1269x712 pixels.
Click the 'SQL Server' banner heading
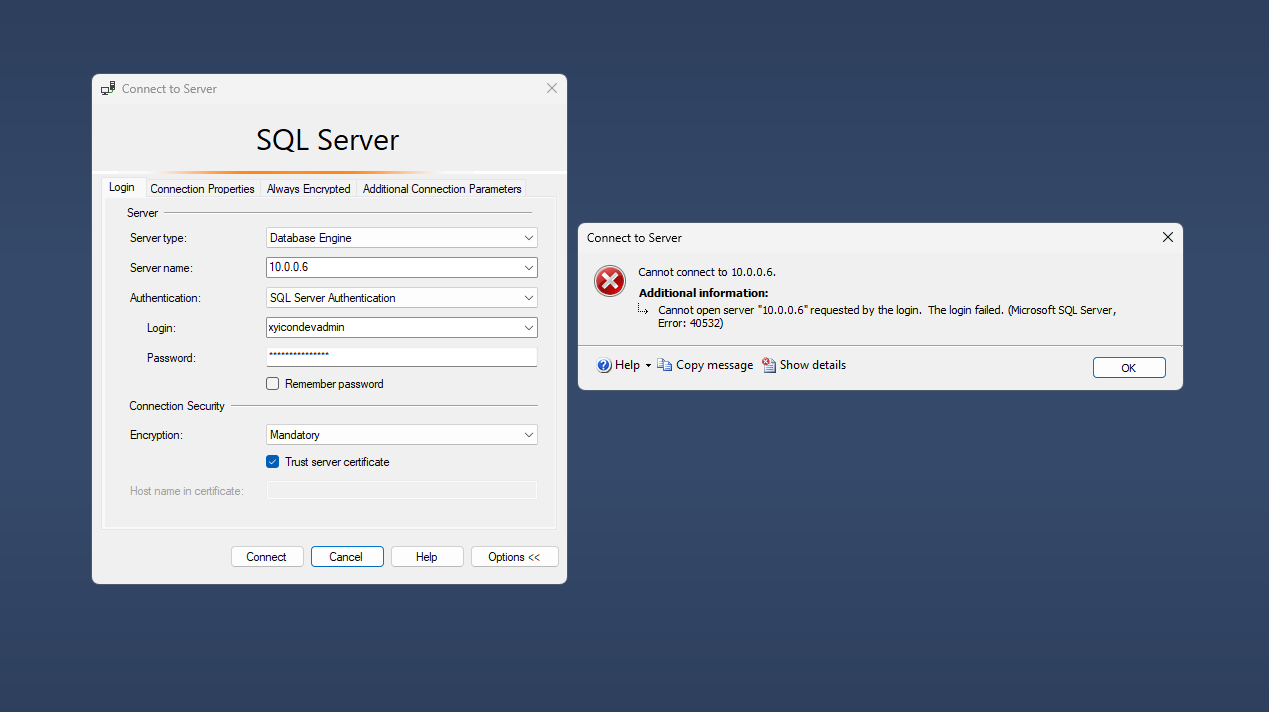click(x=328, y=140)
